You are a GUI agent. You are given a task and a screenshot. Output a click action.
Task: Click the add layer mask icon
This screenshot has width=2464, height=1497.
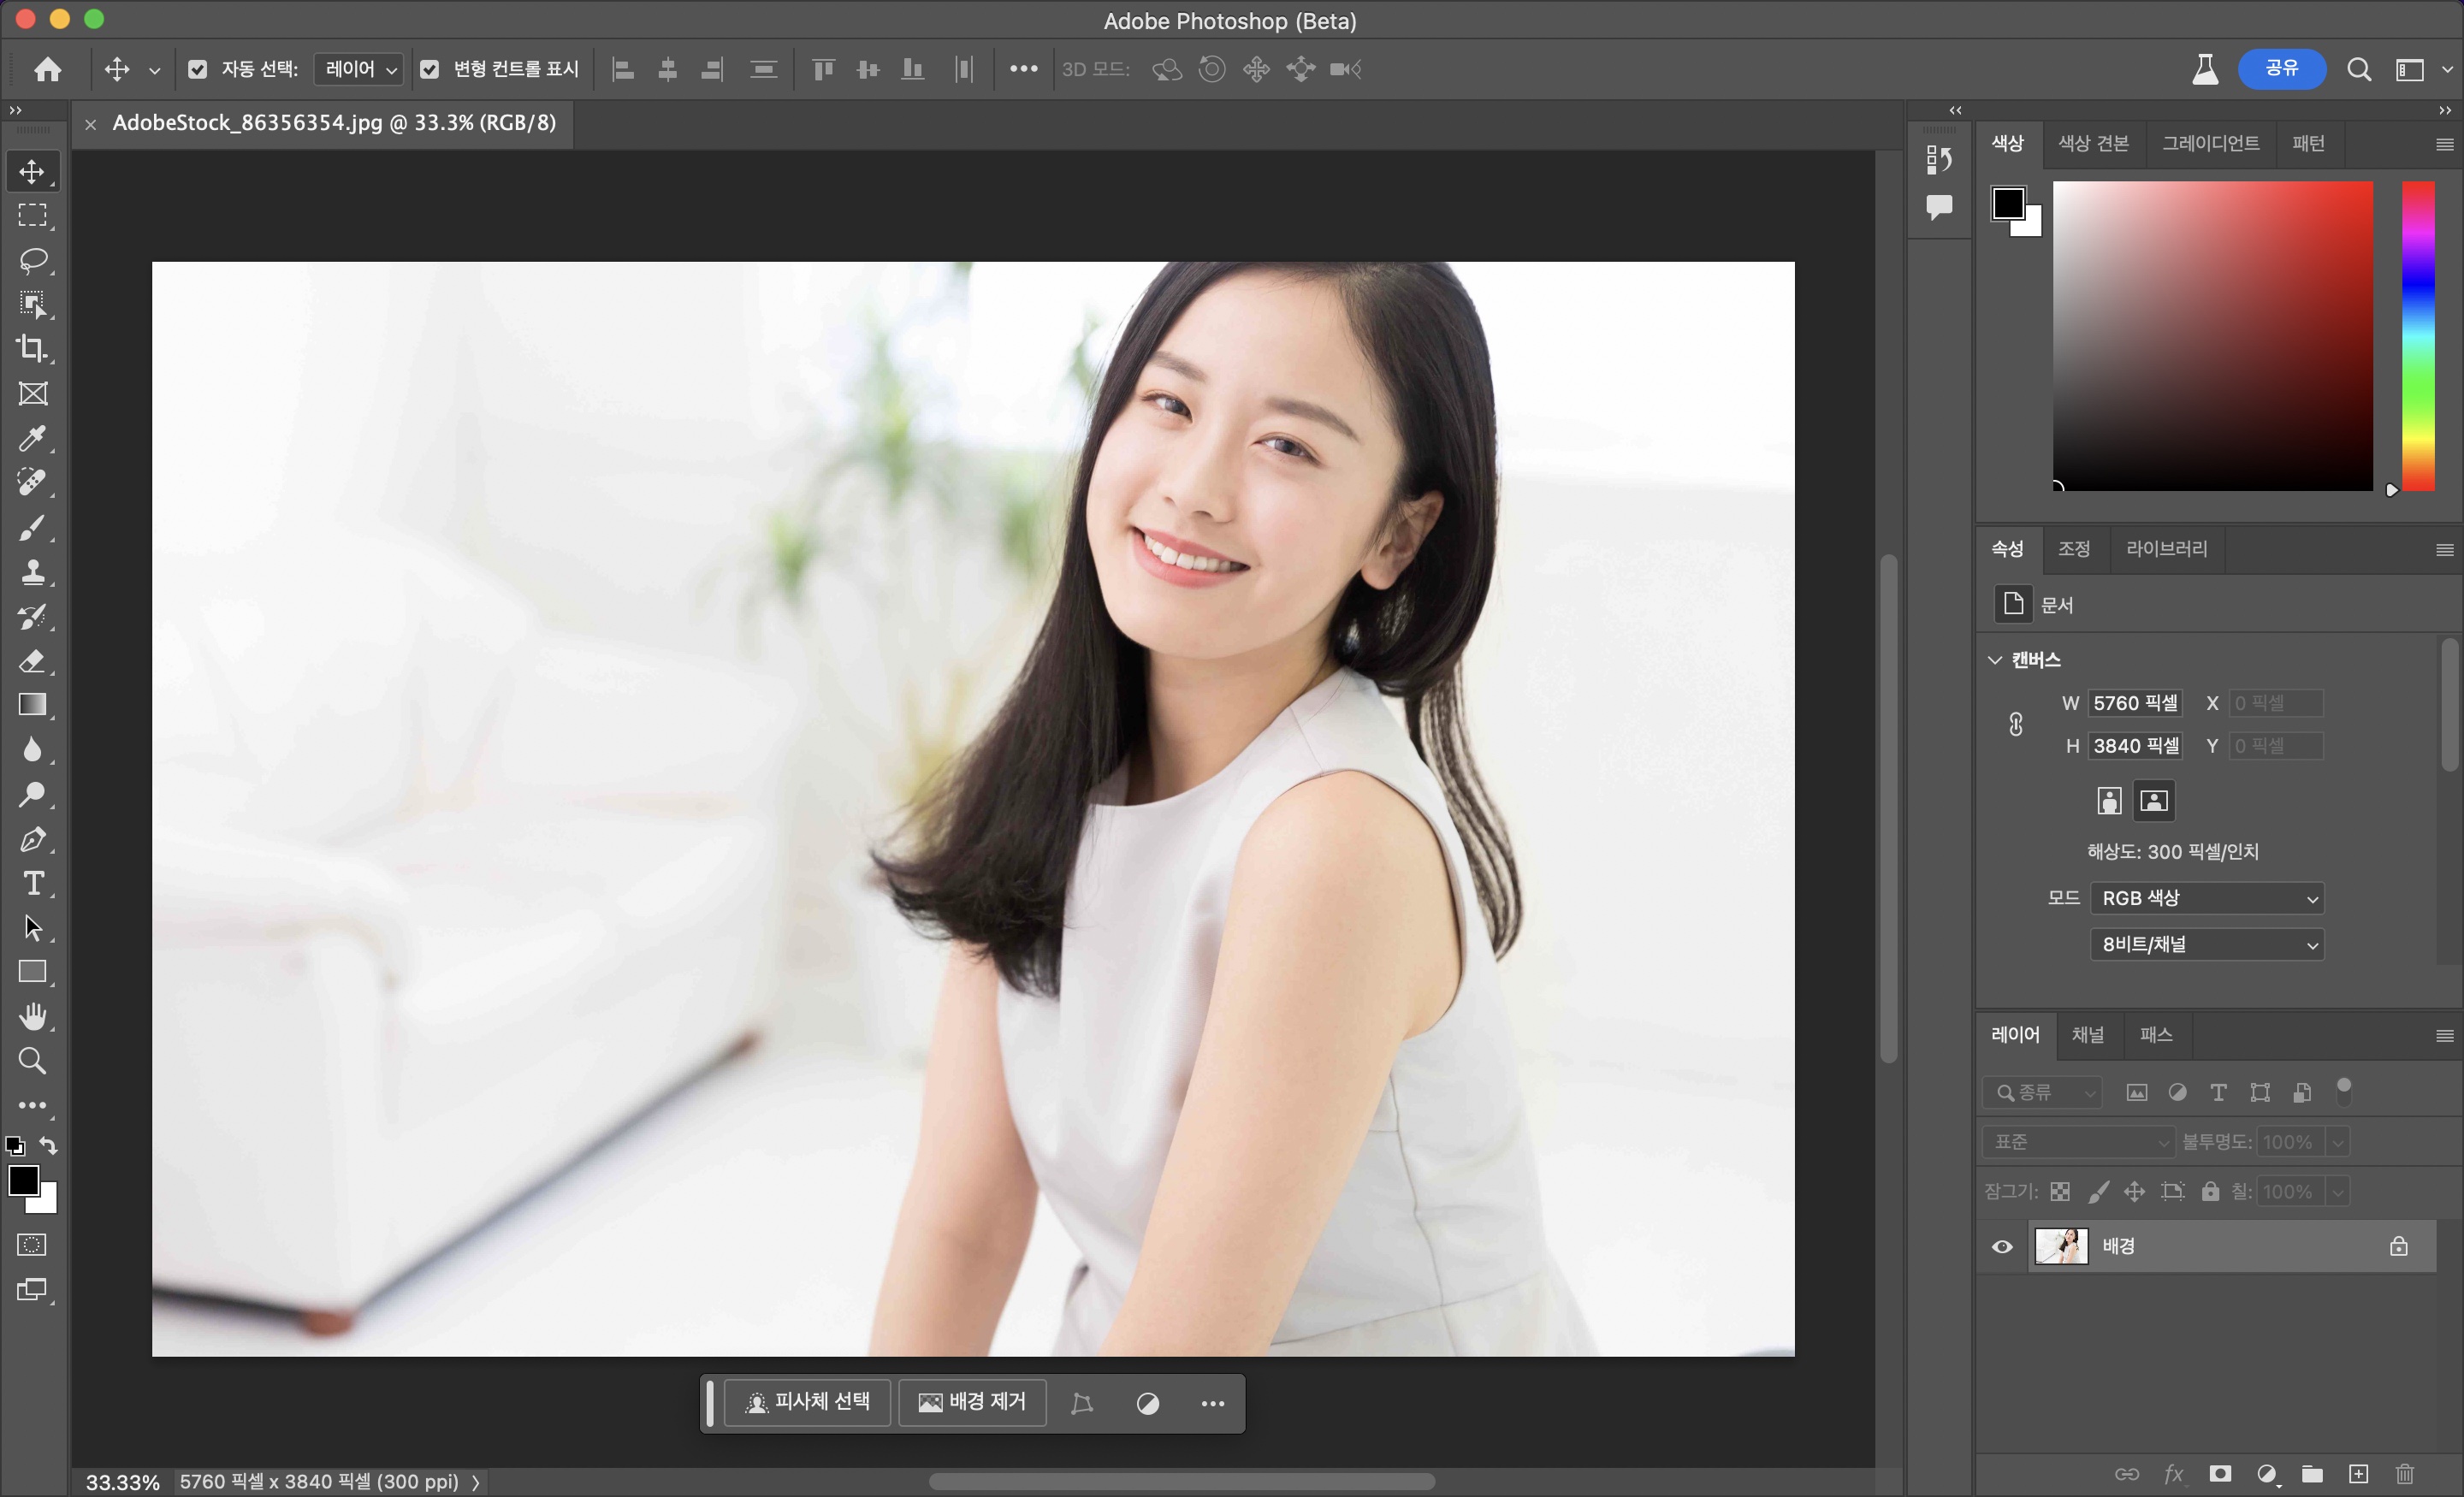(2220, 1474)
